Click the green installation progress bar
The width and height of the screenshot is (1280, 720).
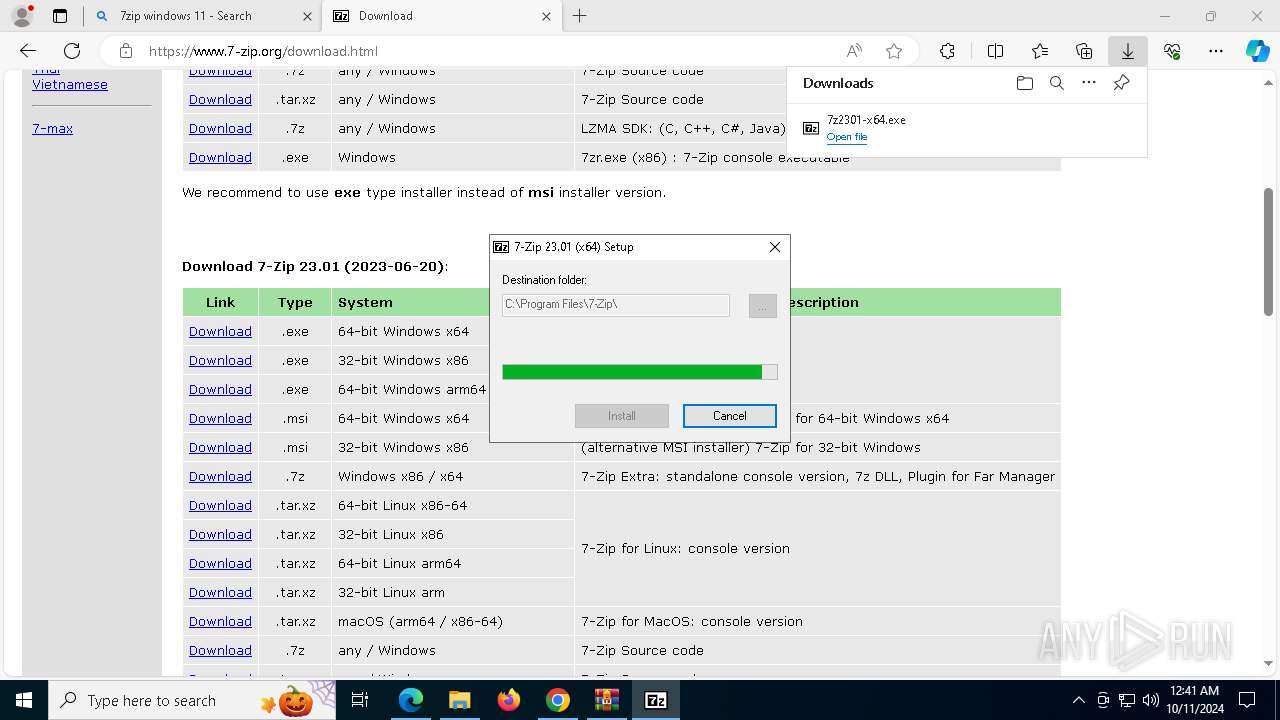pyautogui.click(x=639, y=372)
